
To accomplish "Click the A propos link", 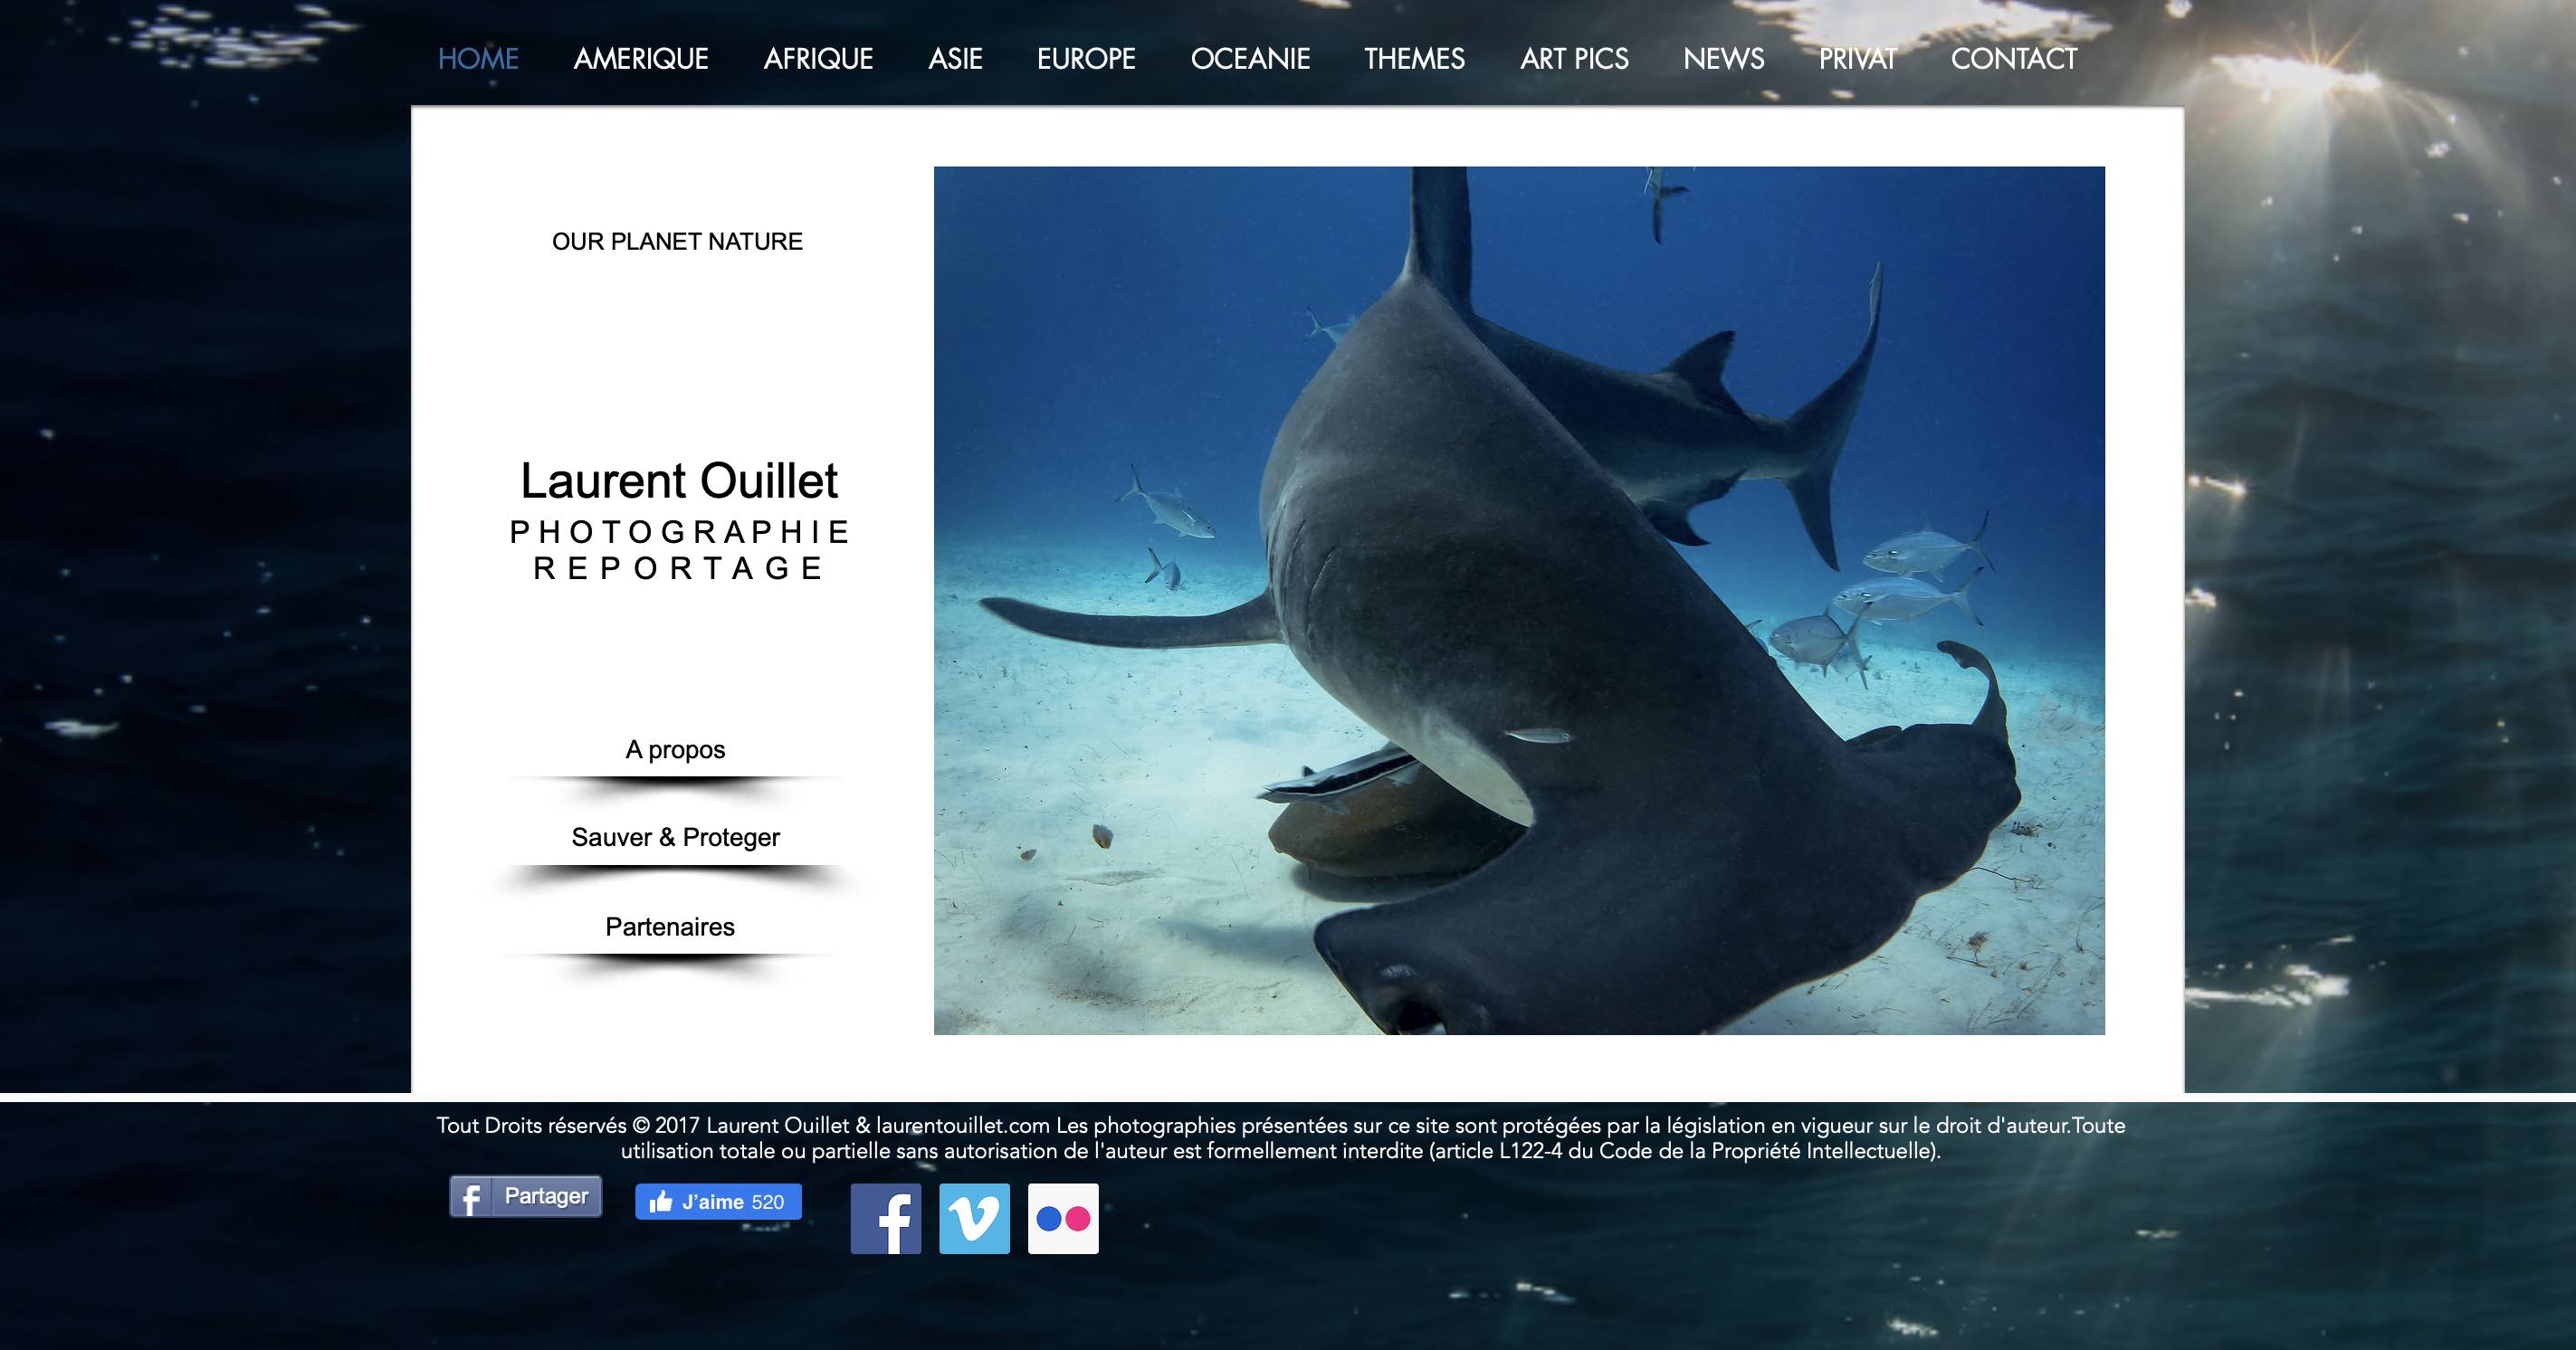I will click(x=675, y=750).
